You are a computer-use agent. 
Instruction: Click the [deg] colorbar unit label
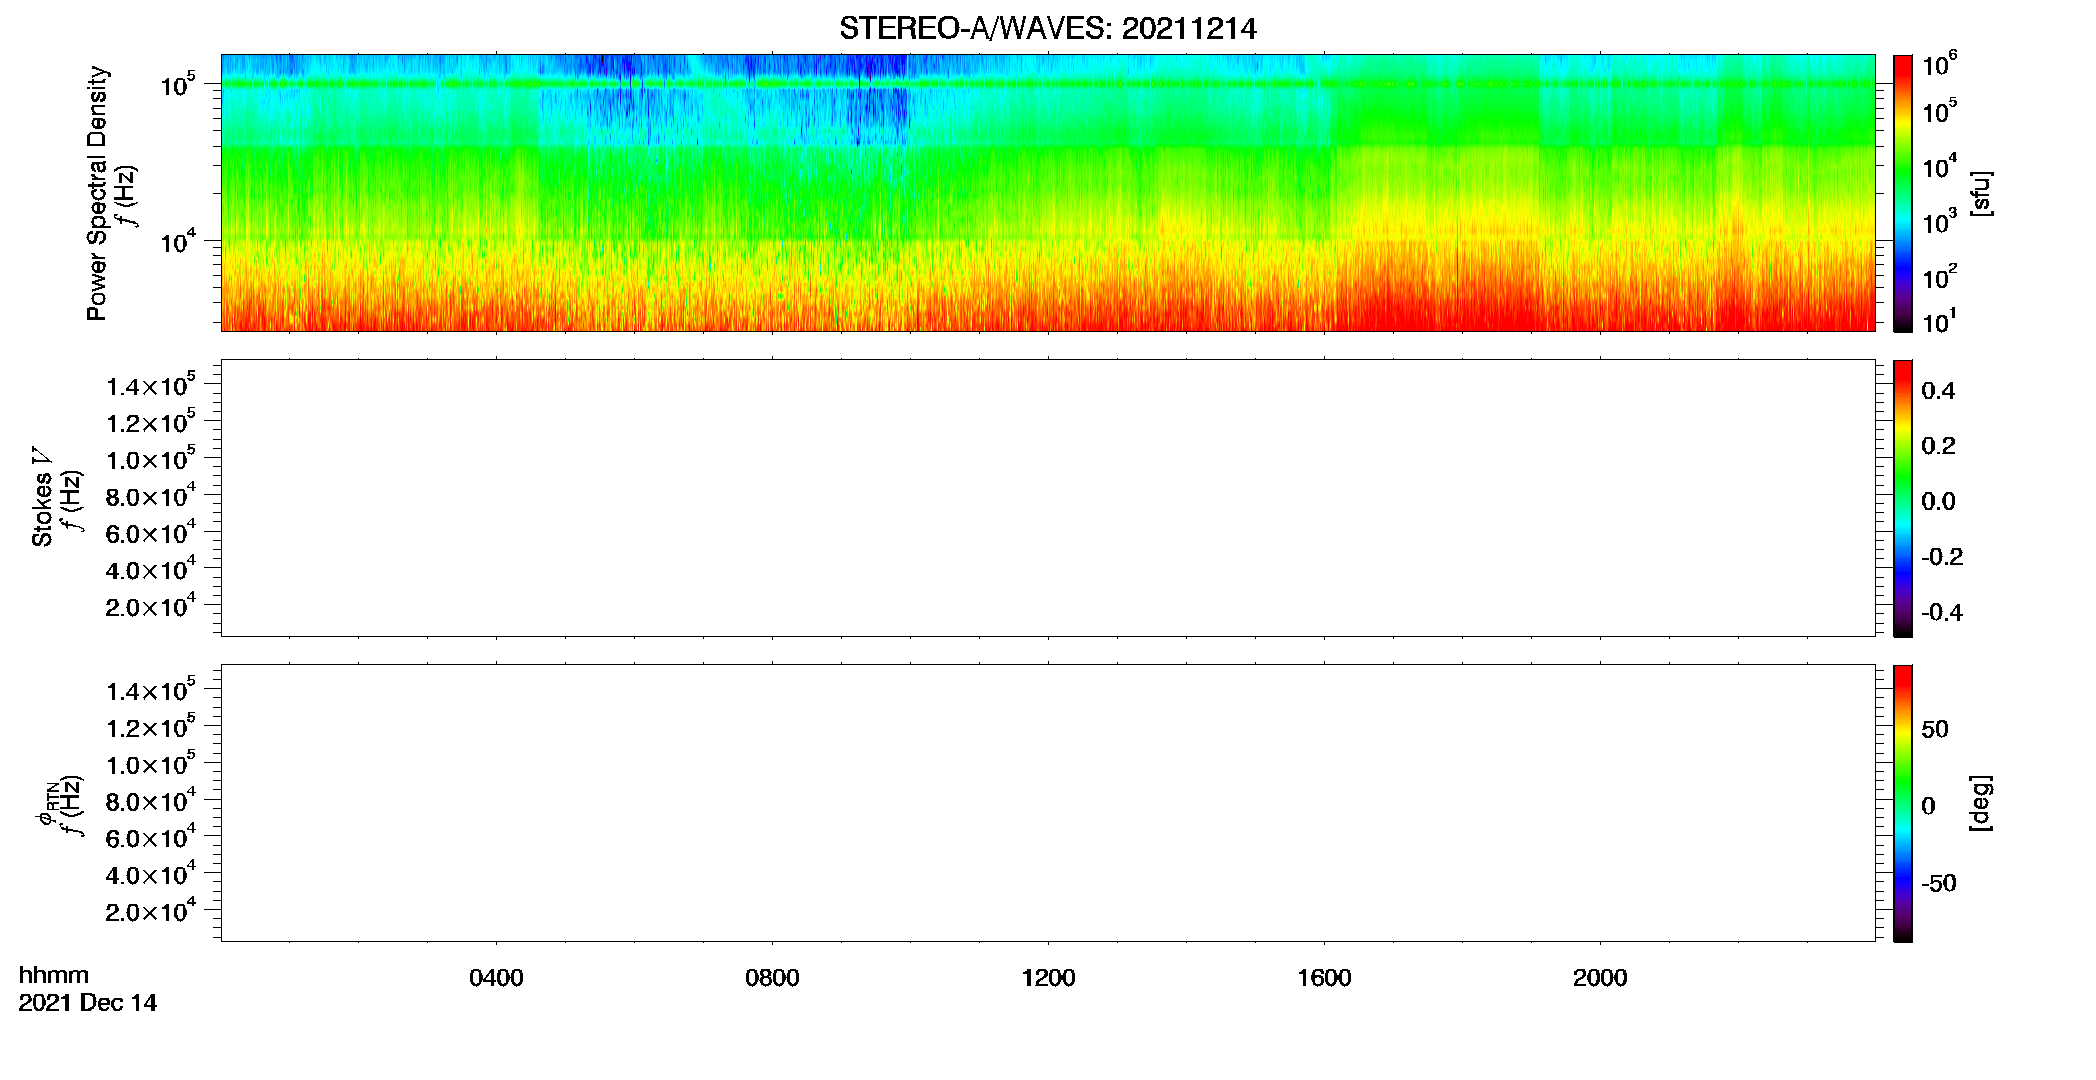coord(1981,803)
